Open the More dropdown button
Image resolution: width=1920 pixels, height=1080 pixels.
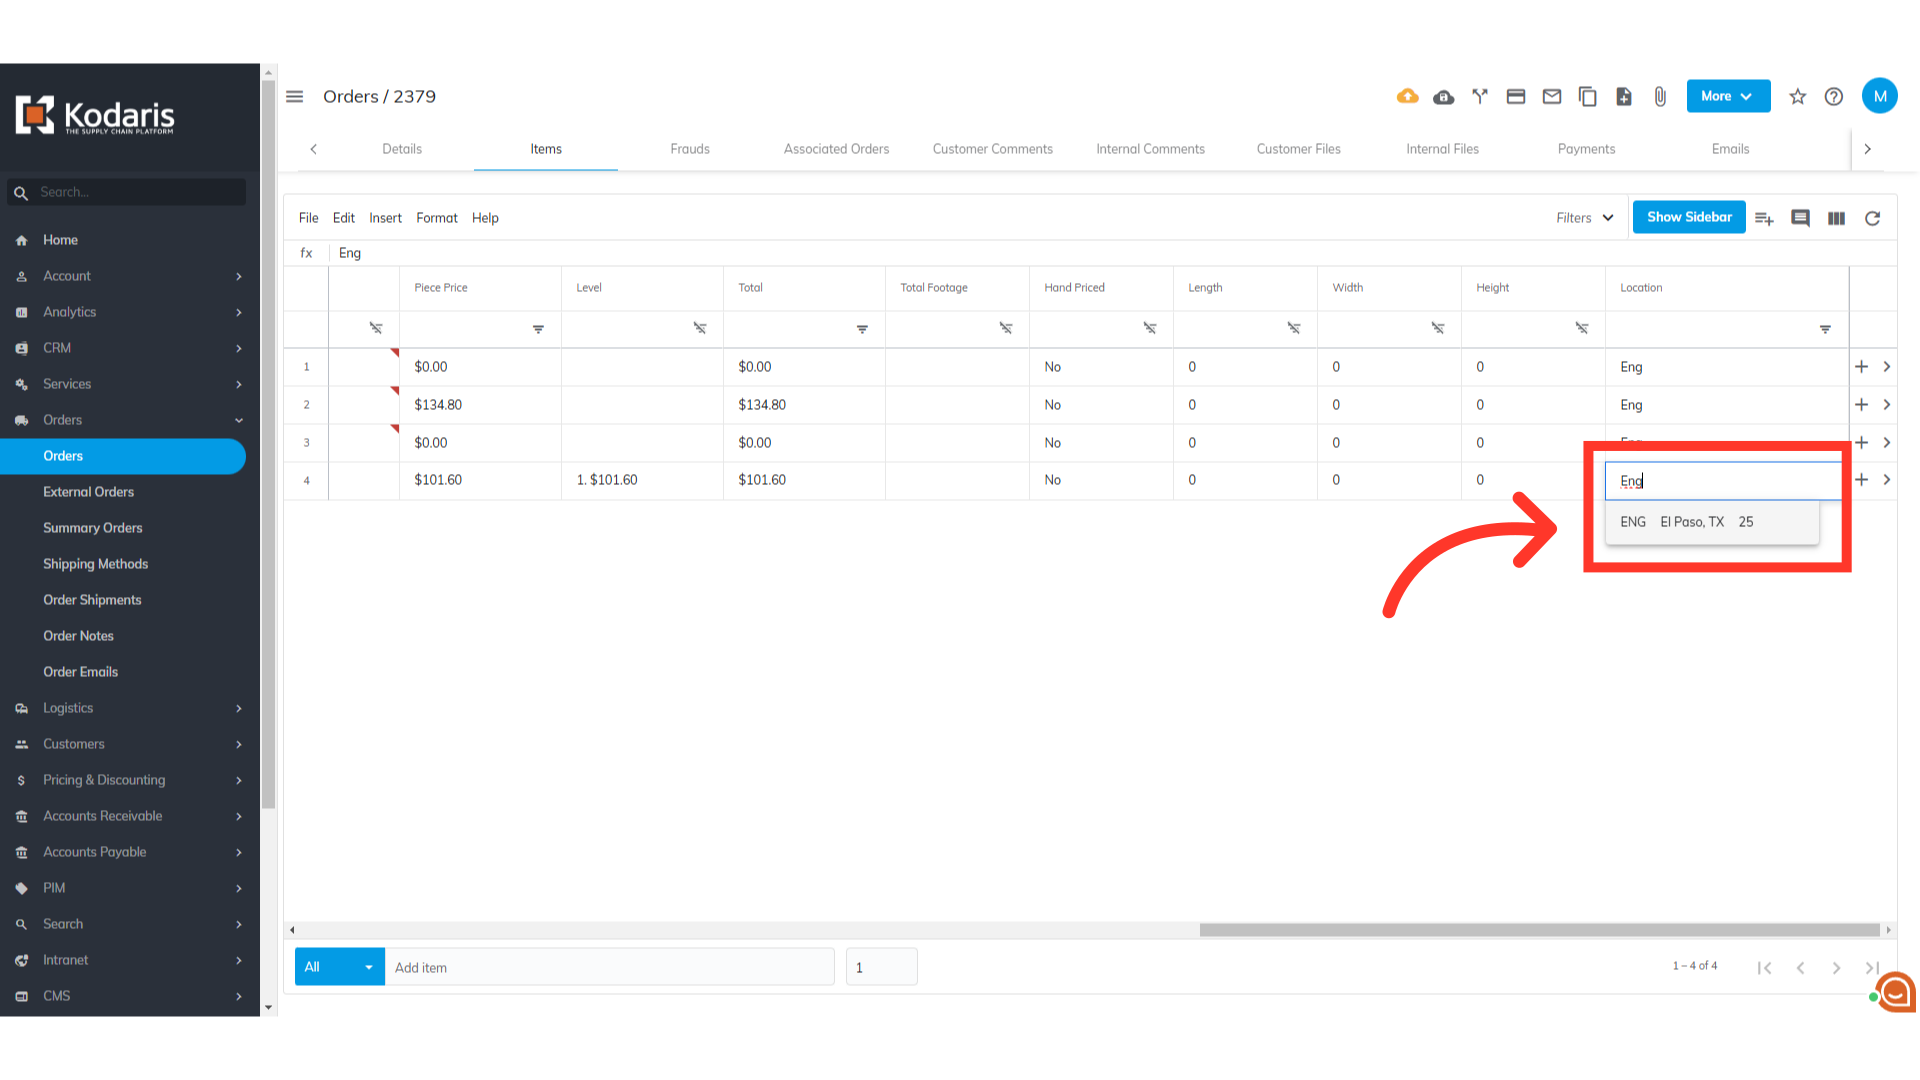point(1728,97)
